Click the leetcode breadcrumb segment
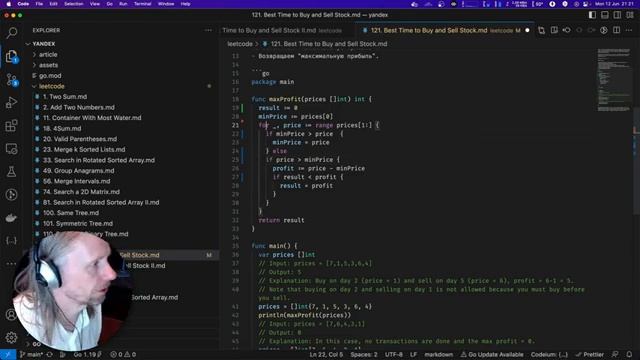Image resolution: width=640 pixels, height=360 pixels. 240,44
